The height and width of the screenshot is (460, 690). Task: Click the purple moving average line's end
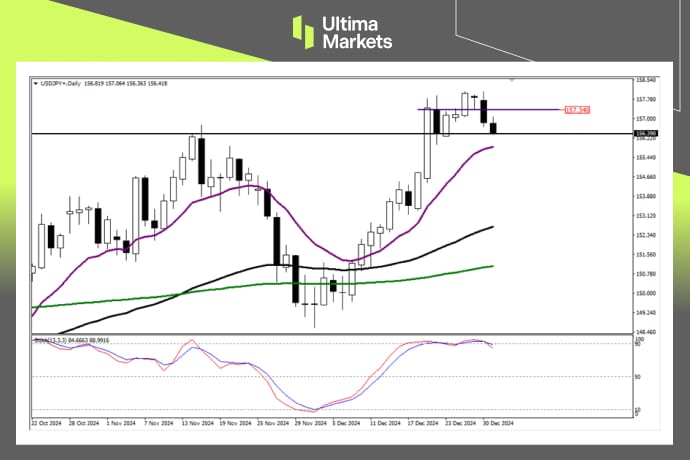(x=492, y=147)
